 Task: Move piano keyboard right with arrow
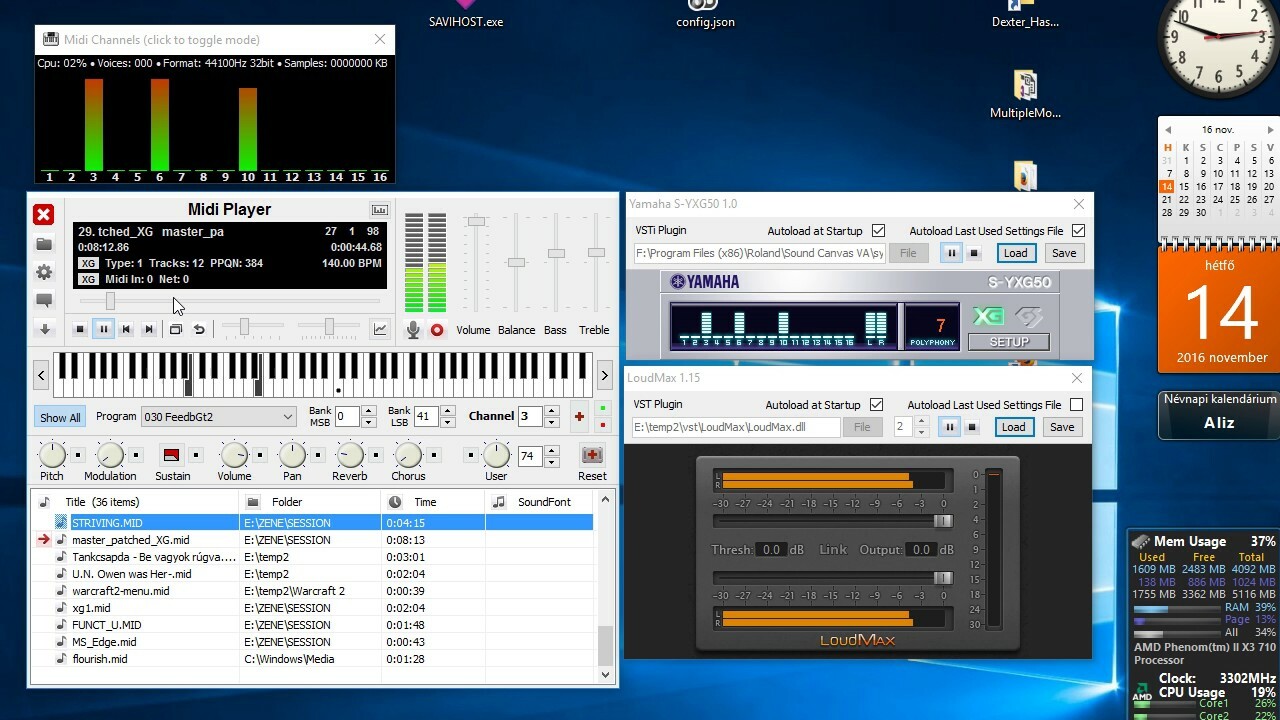click(604, 375)
